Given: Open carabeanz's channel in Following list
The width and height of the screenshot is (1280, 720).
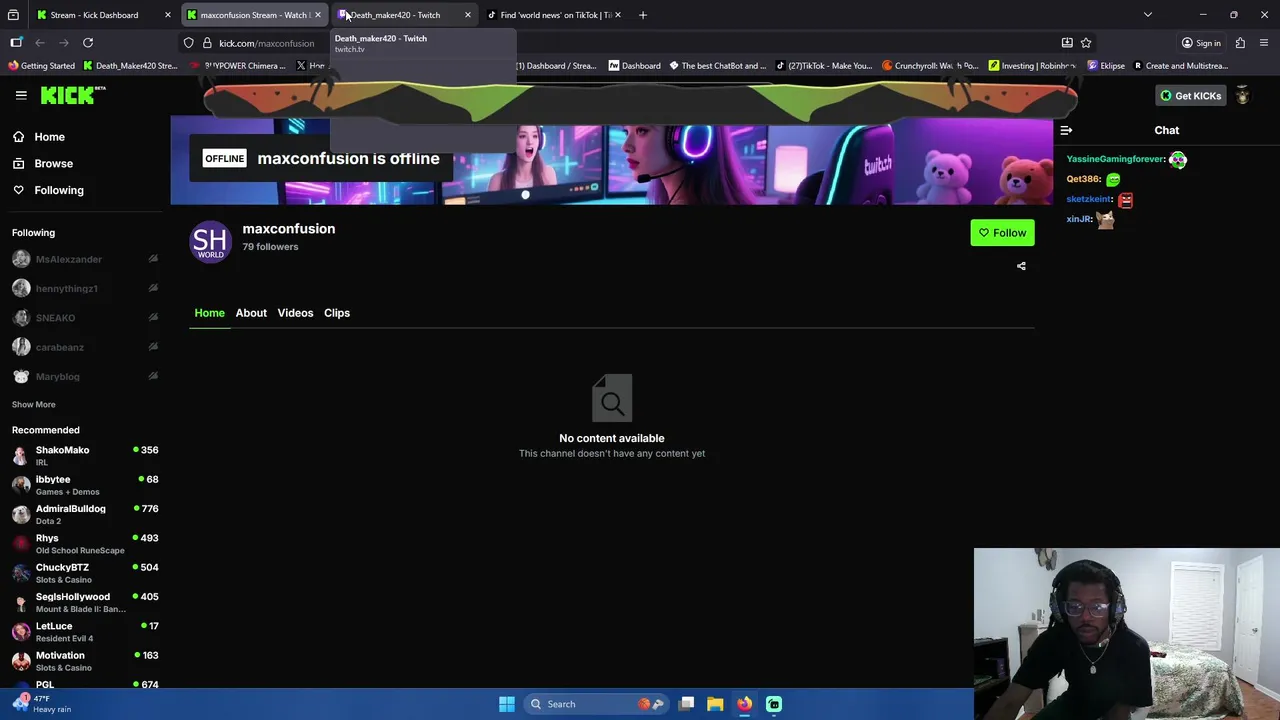Looking at the screenshot, I should (x=60, y=347).
